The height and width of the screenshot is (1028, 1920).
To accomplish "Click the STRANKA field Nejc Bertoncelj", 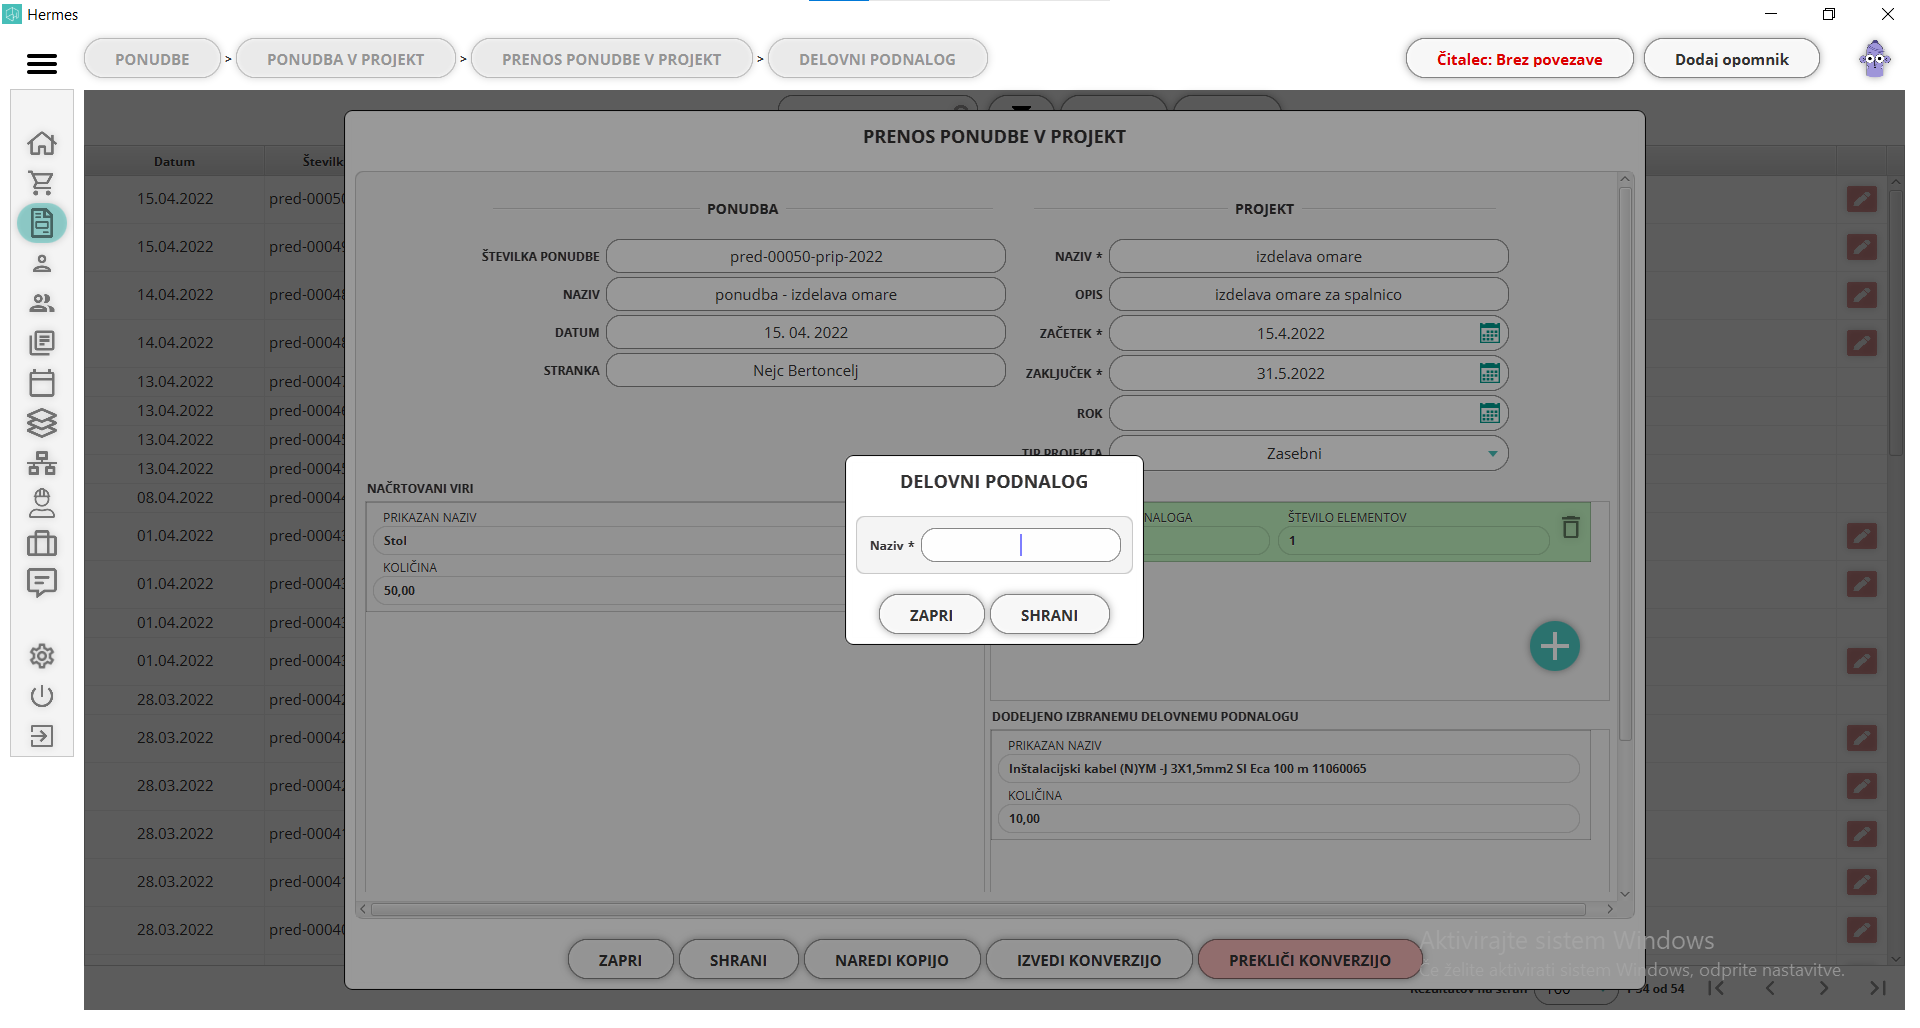I will point(806,370).
